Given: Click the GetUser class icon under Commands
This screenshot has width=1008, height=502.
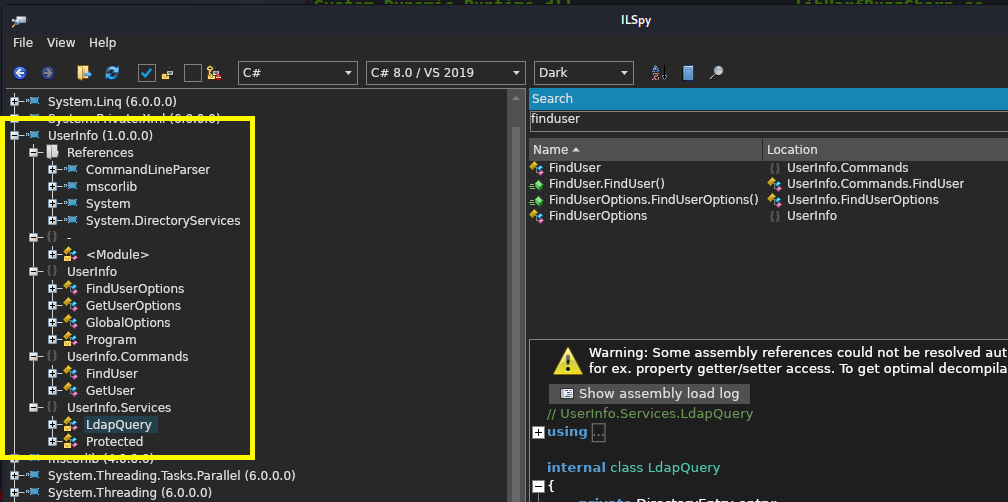Looking at the screenshot, I should click(70, 390).
